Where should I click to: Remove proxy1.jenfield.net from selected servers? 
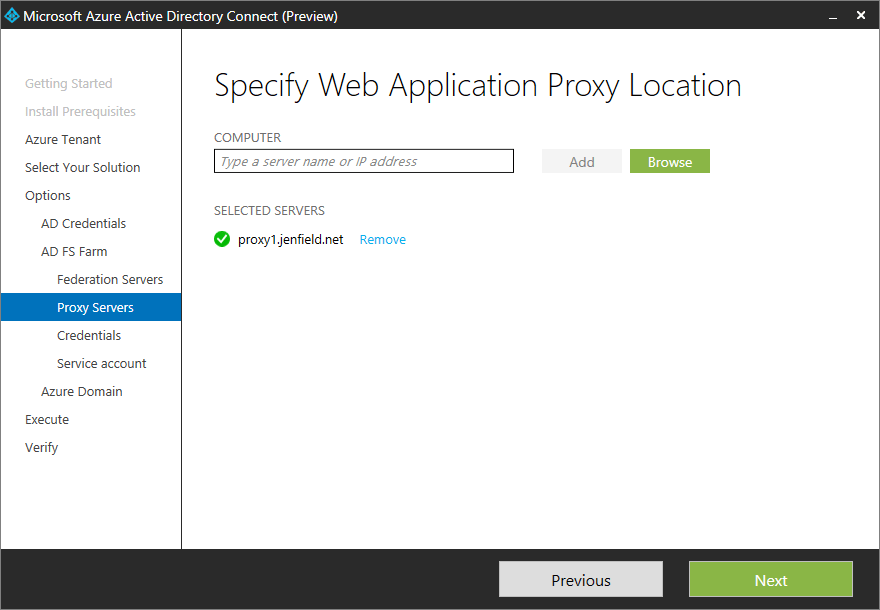[x=383, y=240]
